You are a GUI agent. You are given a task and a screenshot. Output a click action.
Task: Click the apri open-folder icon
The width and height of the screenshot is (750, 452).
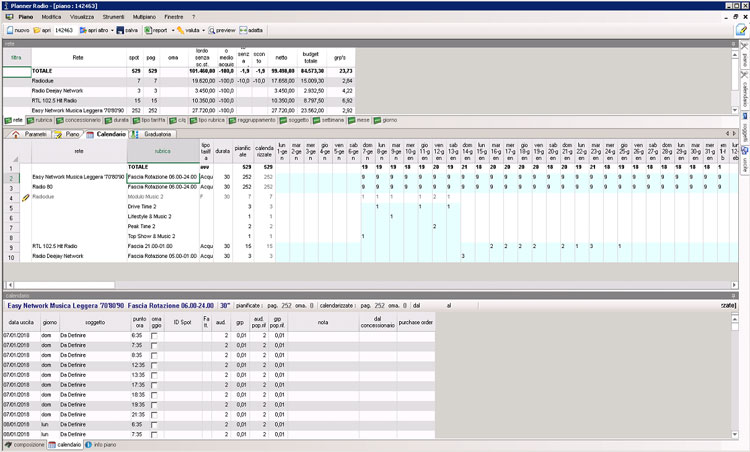tap(38, 31)
